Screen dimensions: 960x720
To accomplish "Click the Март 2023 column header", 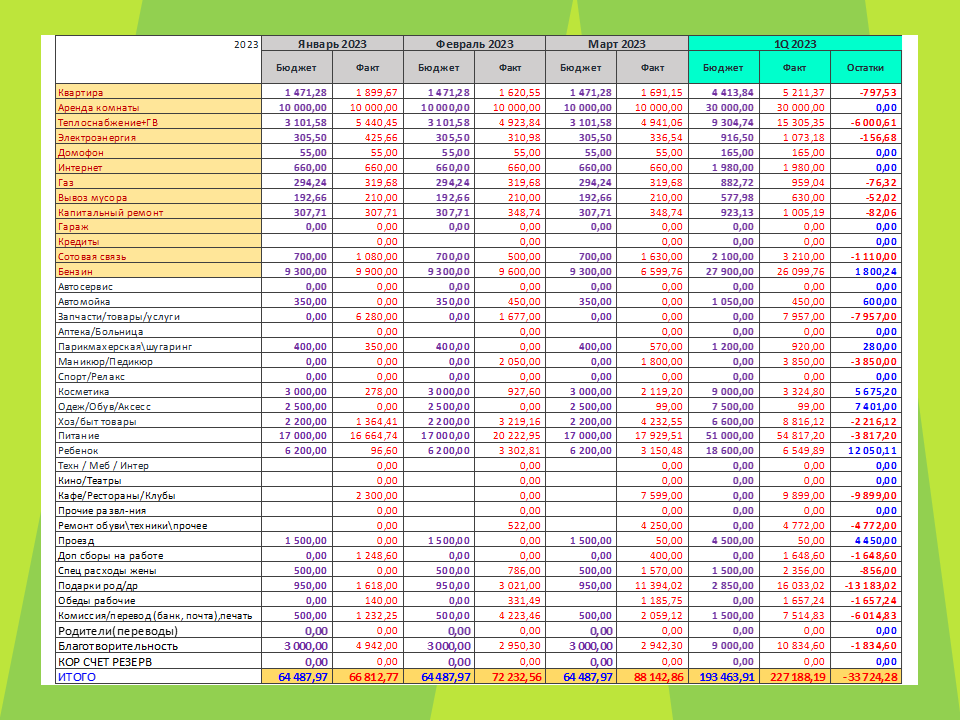I will [617, 44].
